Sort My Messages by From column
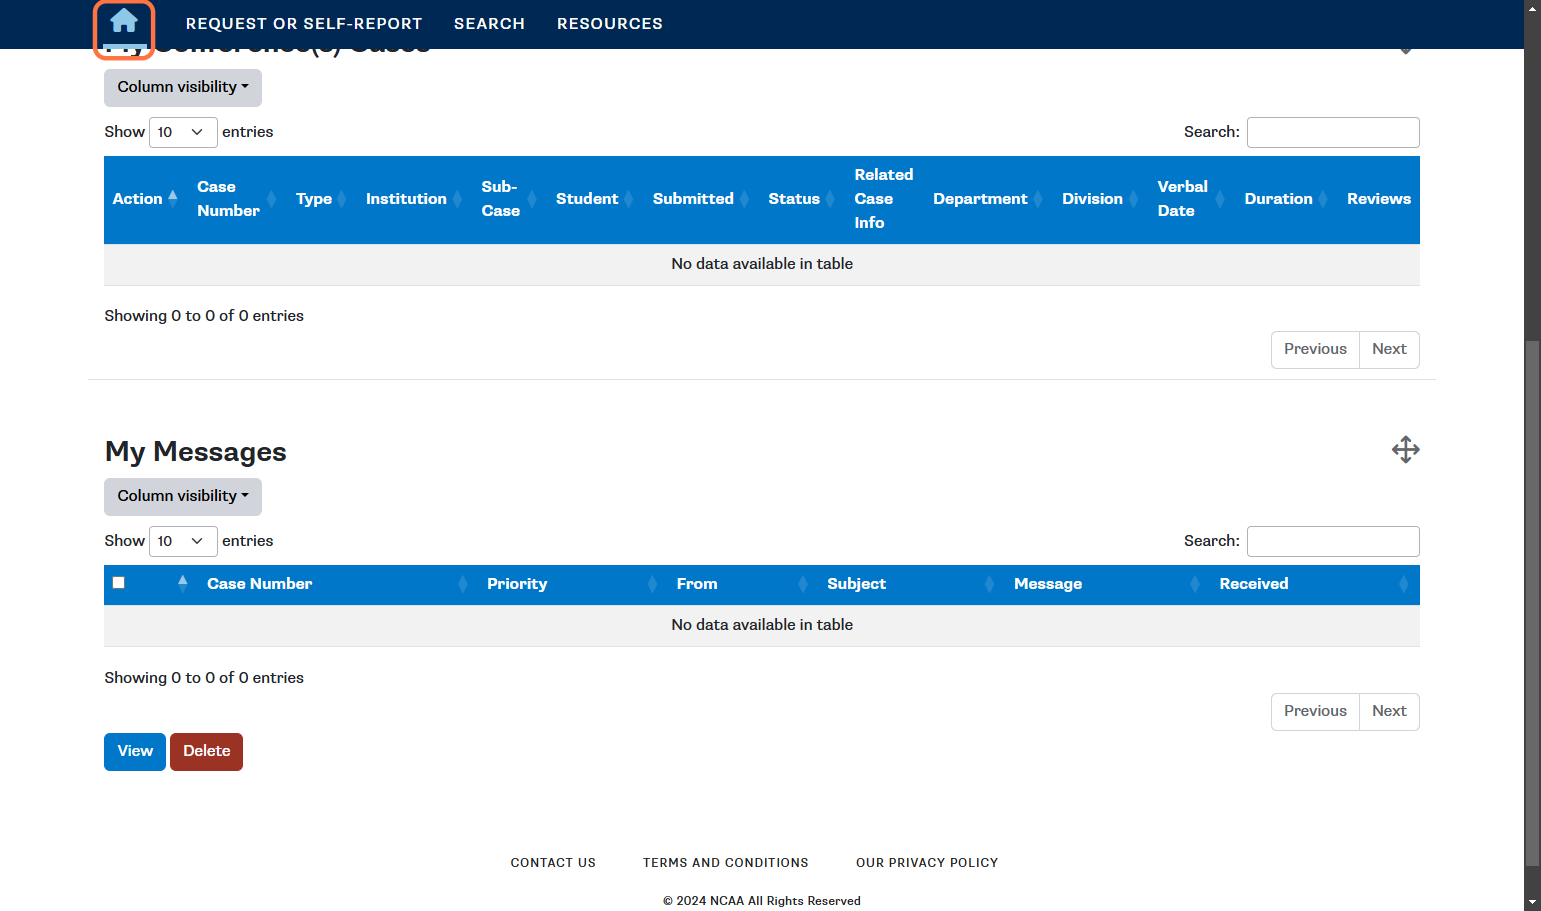The width and height of the screenshot is (1541, 911). [743, 584]
